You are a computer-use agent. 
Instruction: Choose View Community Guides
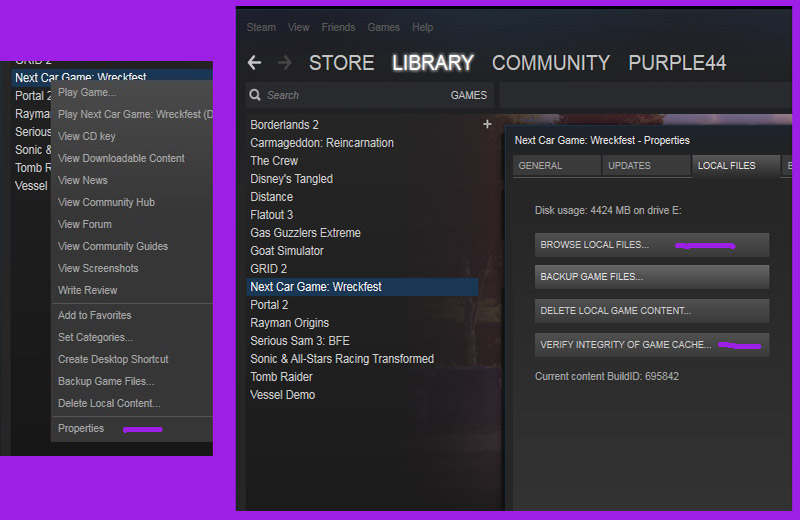[113, 246]
